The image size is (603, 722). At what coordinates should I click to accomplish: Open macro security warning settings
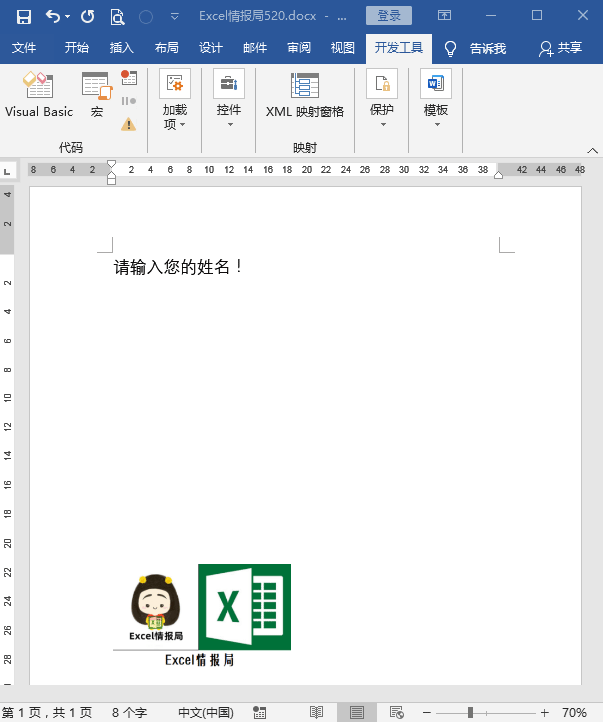pyautogui.click(x=128, y=124)
